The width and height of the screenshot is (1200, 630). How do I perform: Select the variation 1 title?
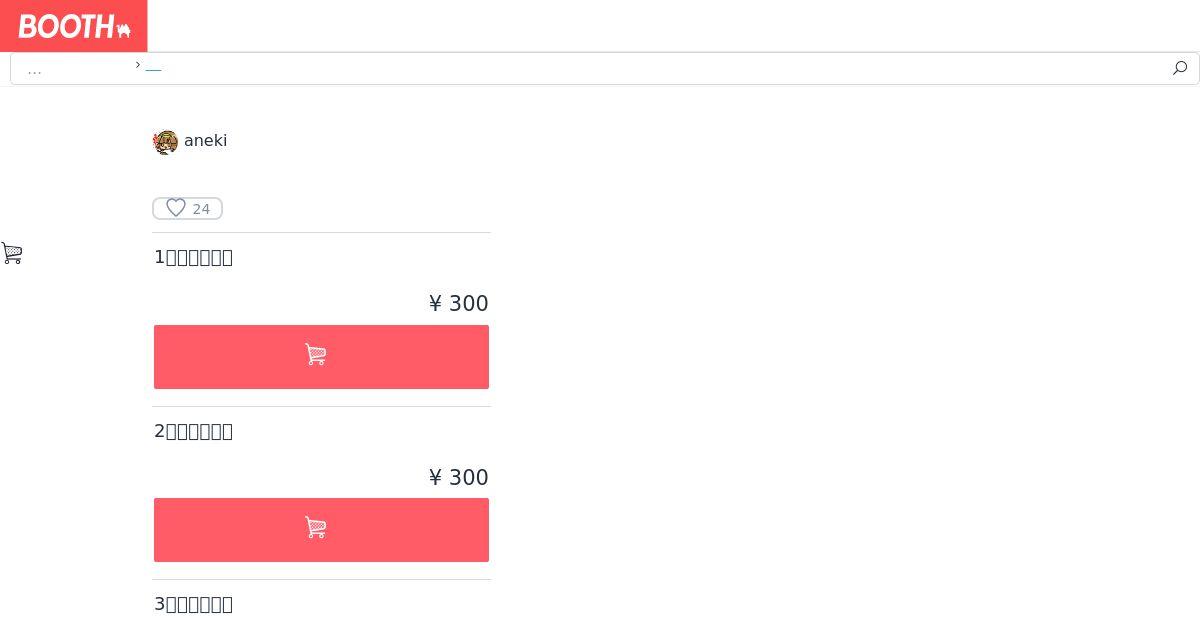193,257
